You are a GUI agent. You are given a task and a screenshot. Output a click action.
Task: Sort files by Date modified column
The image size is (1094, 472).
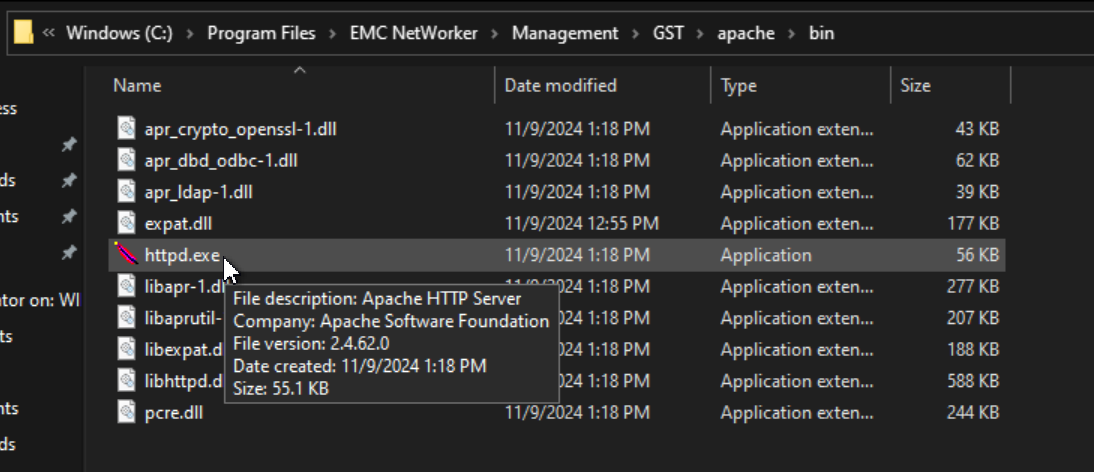point(560,86)
